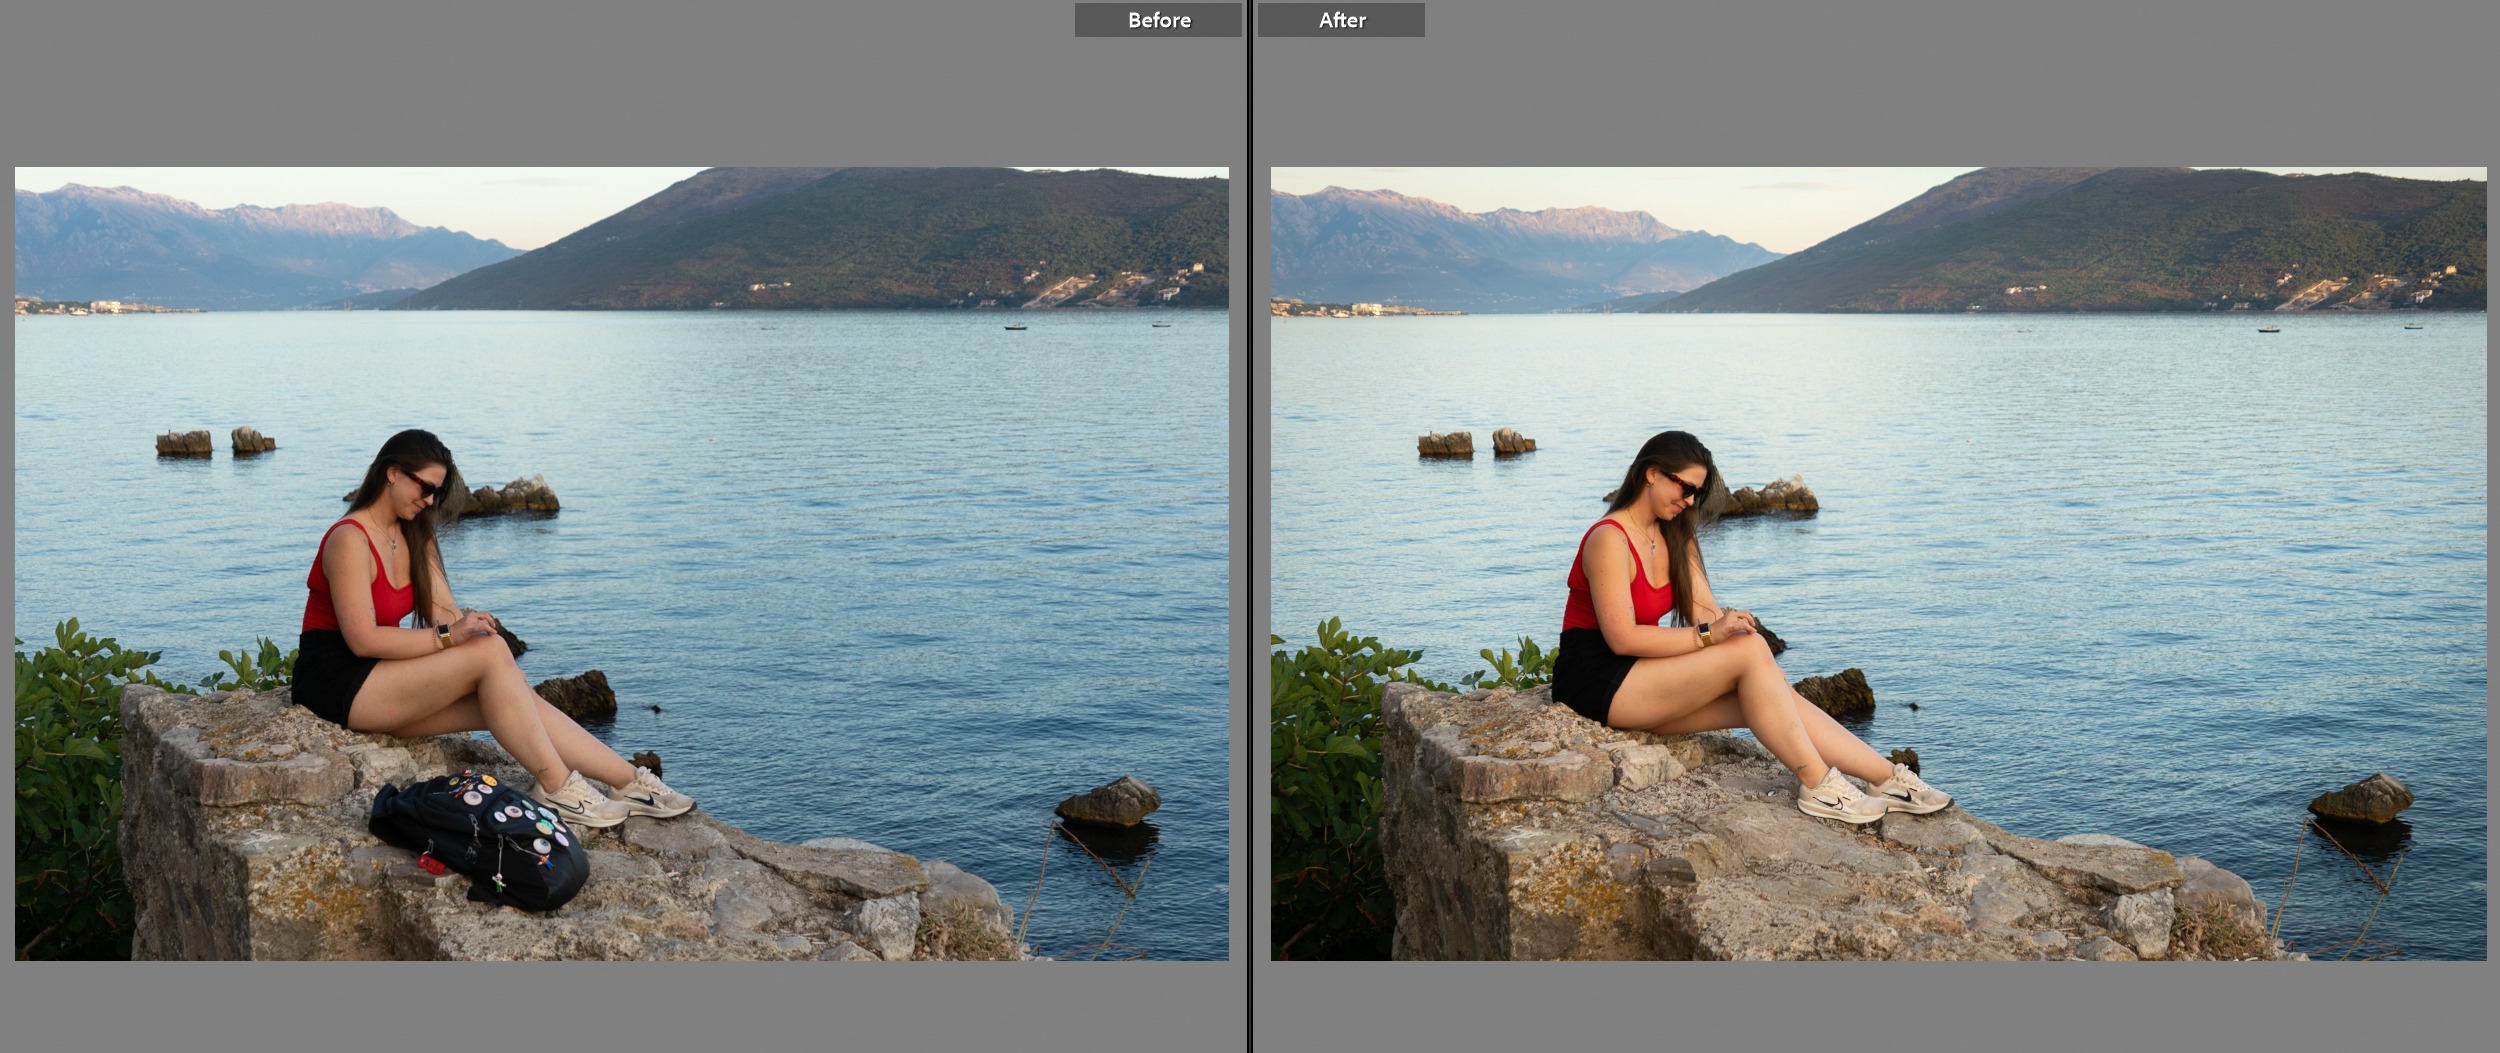Click the After photo without backpack

(1878, 564)
